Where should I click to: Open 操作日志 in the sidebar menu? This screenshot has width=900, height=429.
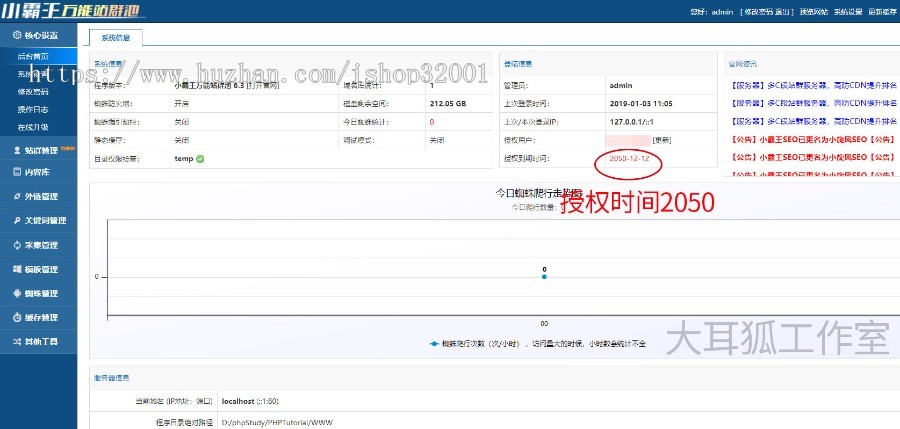33,109
